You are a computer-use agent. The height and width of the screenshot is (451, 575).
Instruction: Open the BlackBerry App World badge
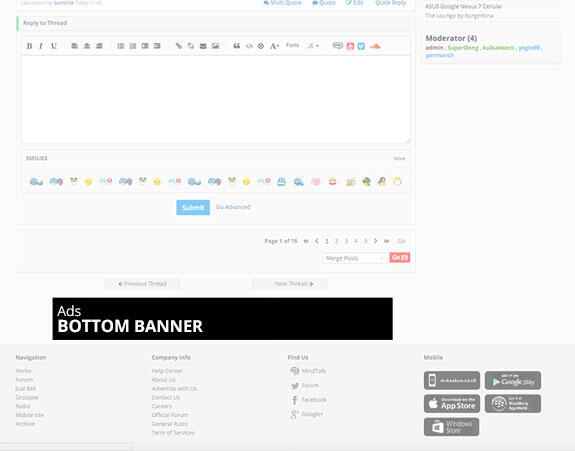tap(513, 404)
